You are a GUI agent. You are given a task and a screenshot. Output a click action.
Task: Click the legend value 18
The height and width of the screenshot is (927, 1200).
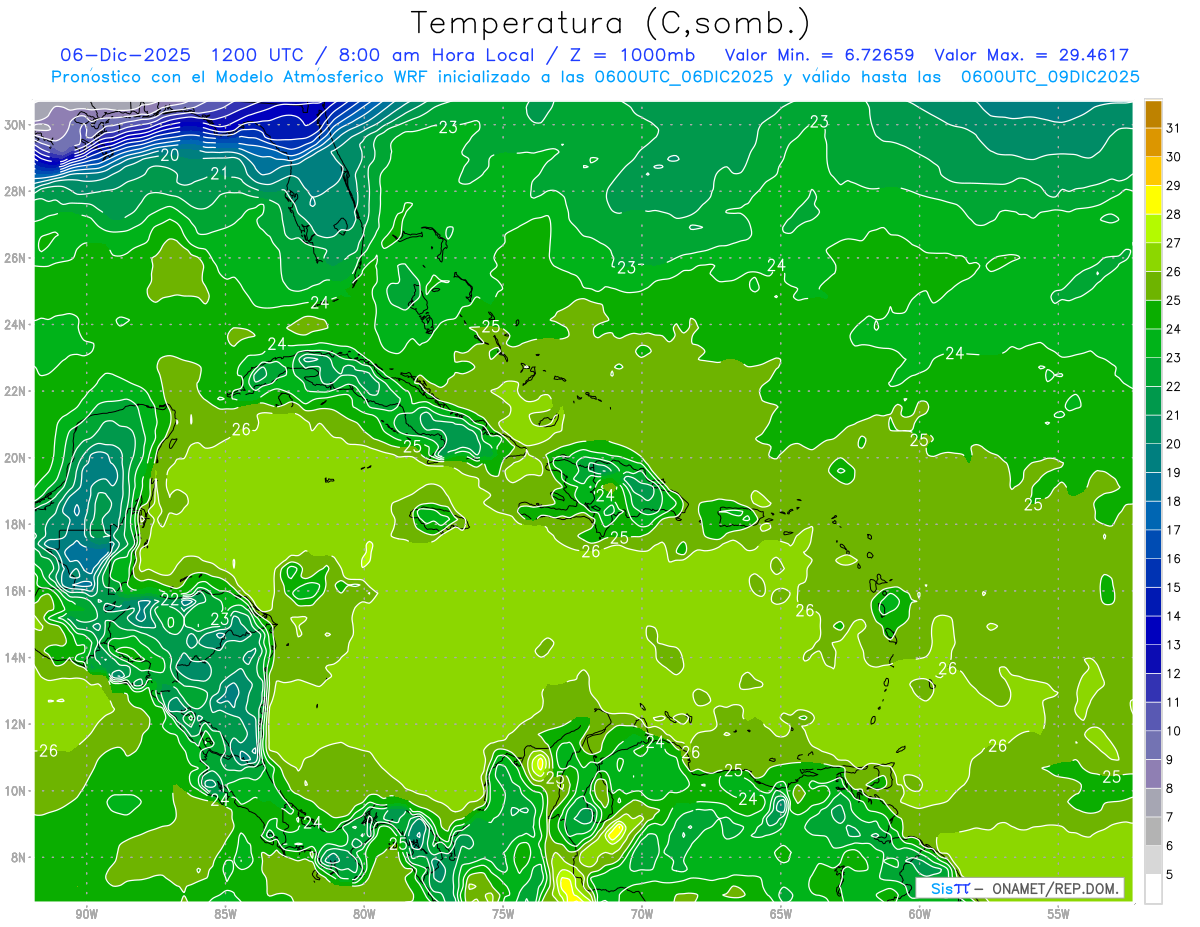[x=1173, y=501]
